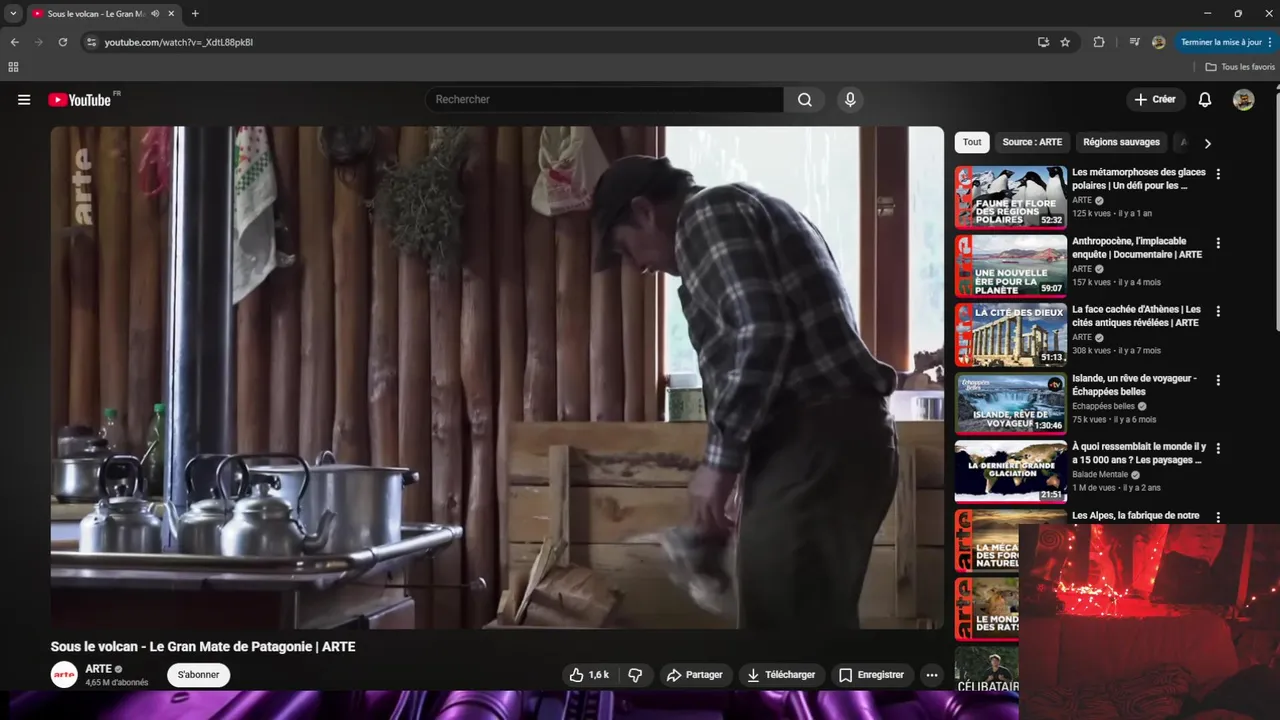
Task: Open options for Islande rêve de voyageur
Action: pyautogui.click(x=1217, y=380)
